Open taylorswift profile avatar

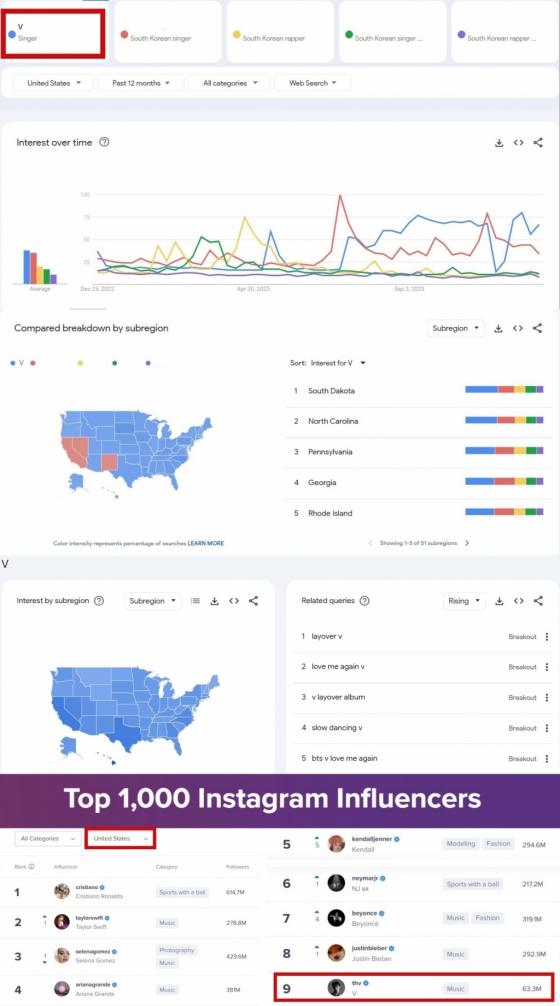point(62,923)
